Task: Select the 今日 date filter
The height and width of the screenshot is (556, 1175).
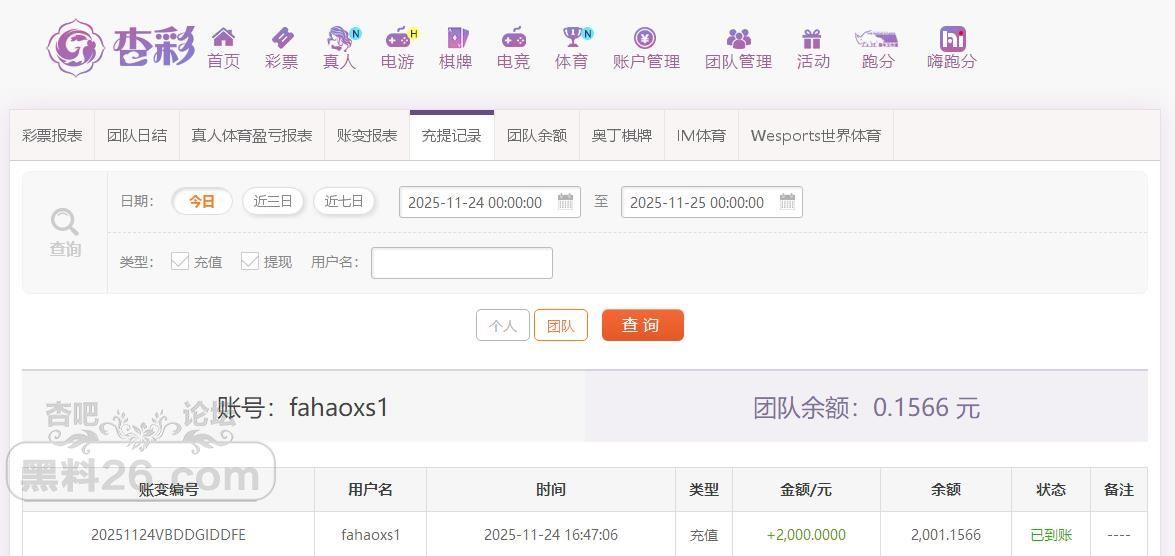Action: (202, 201)
